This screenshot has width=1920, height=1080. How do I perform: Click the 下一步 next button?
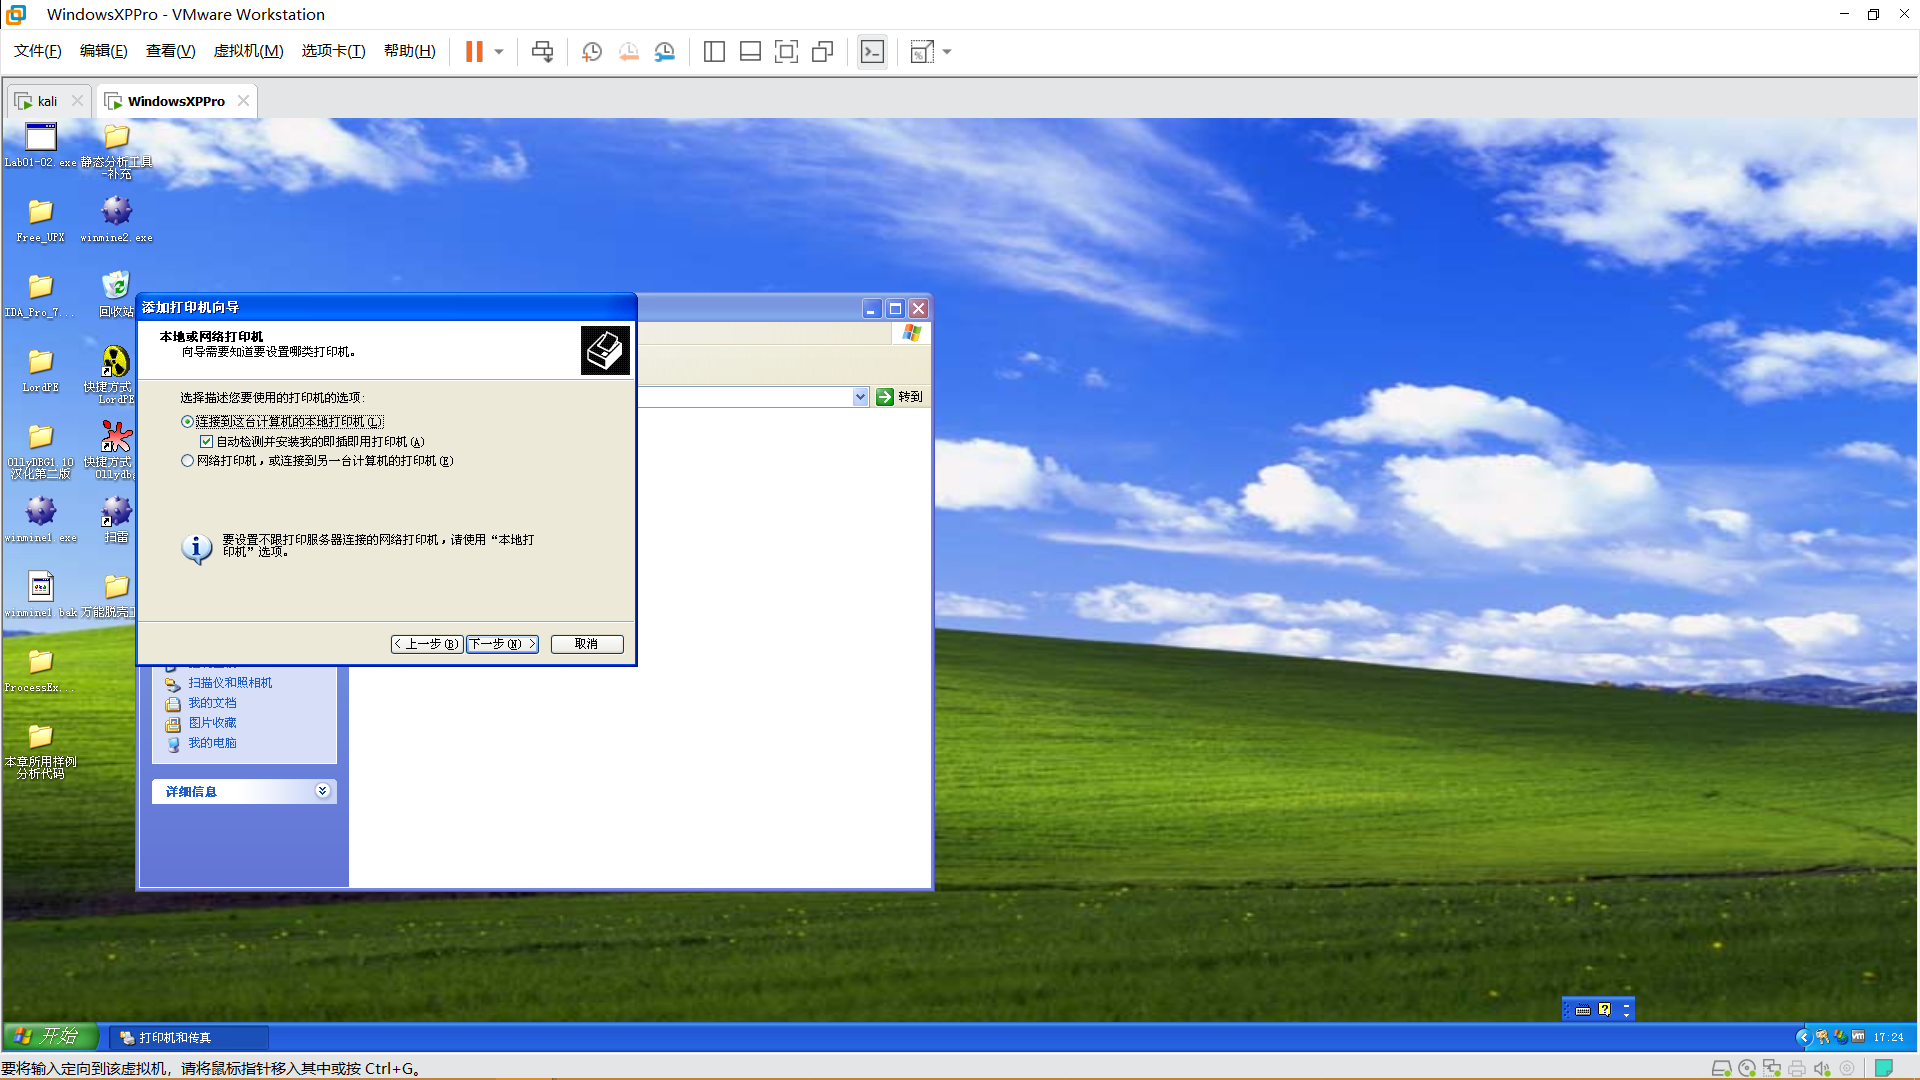pos(502,644)
